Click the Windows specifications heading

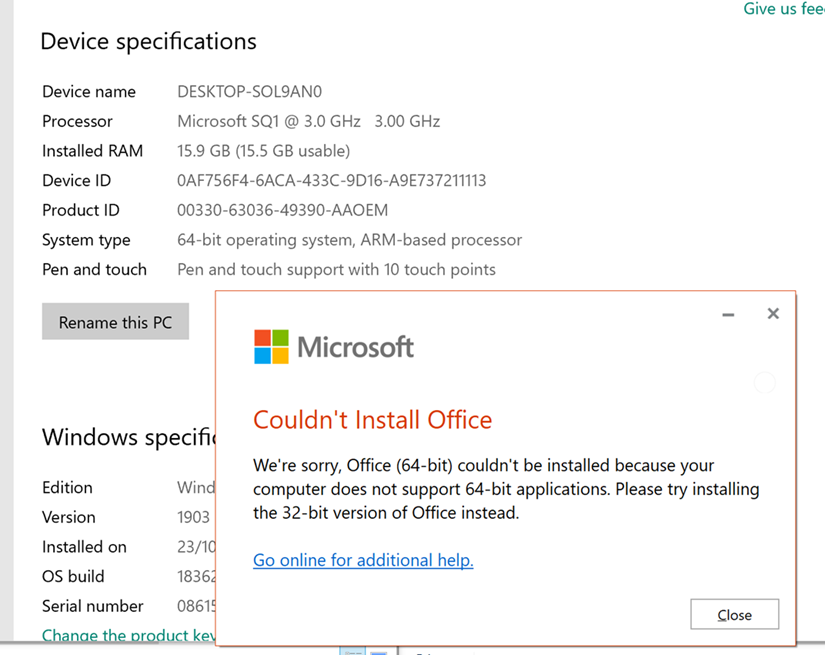point(128,437)
